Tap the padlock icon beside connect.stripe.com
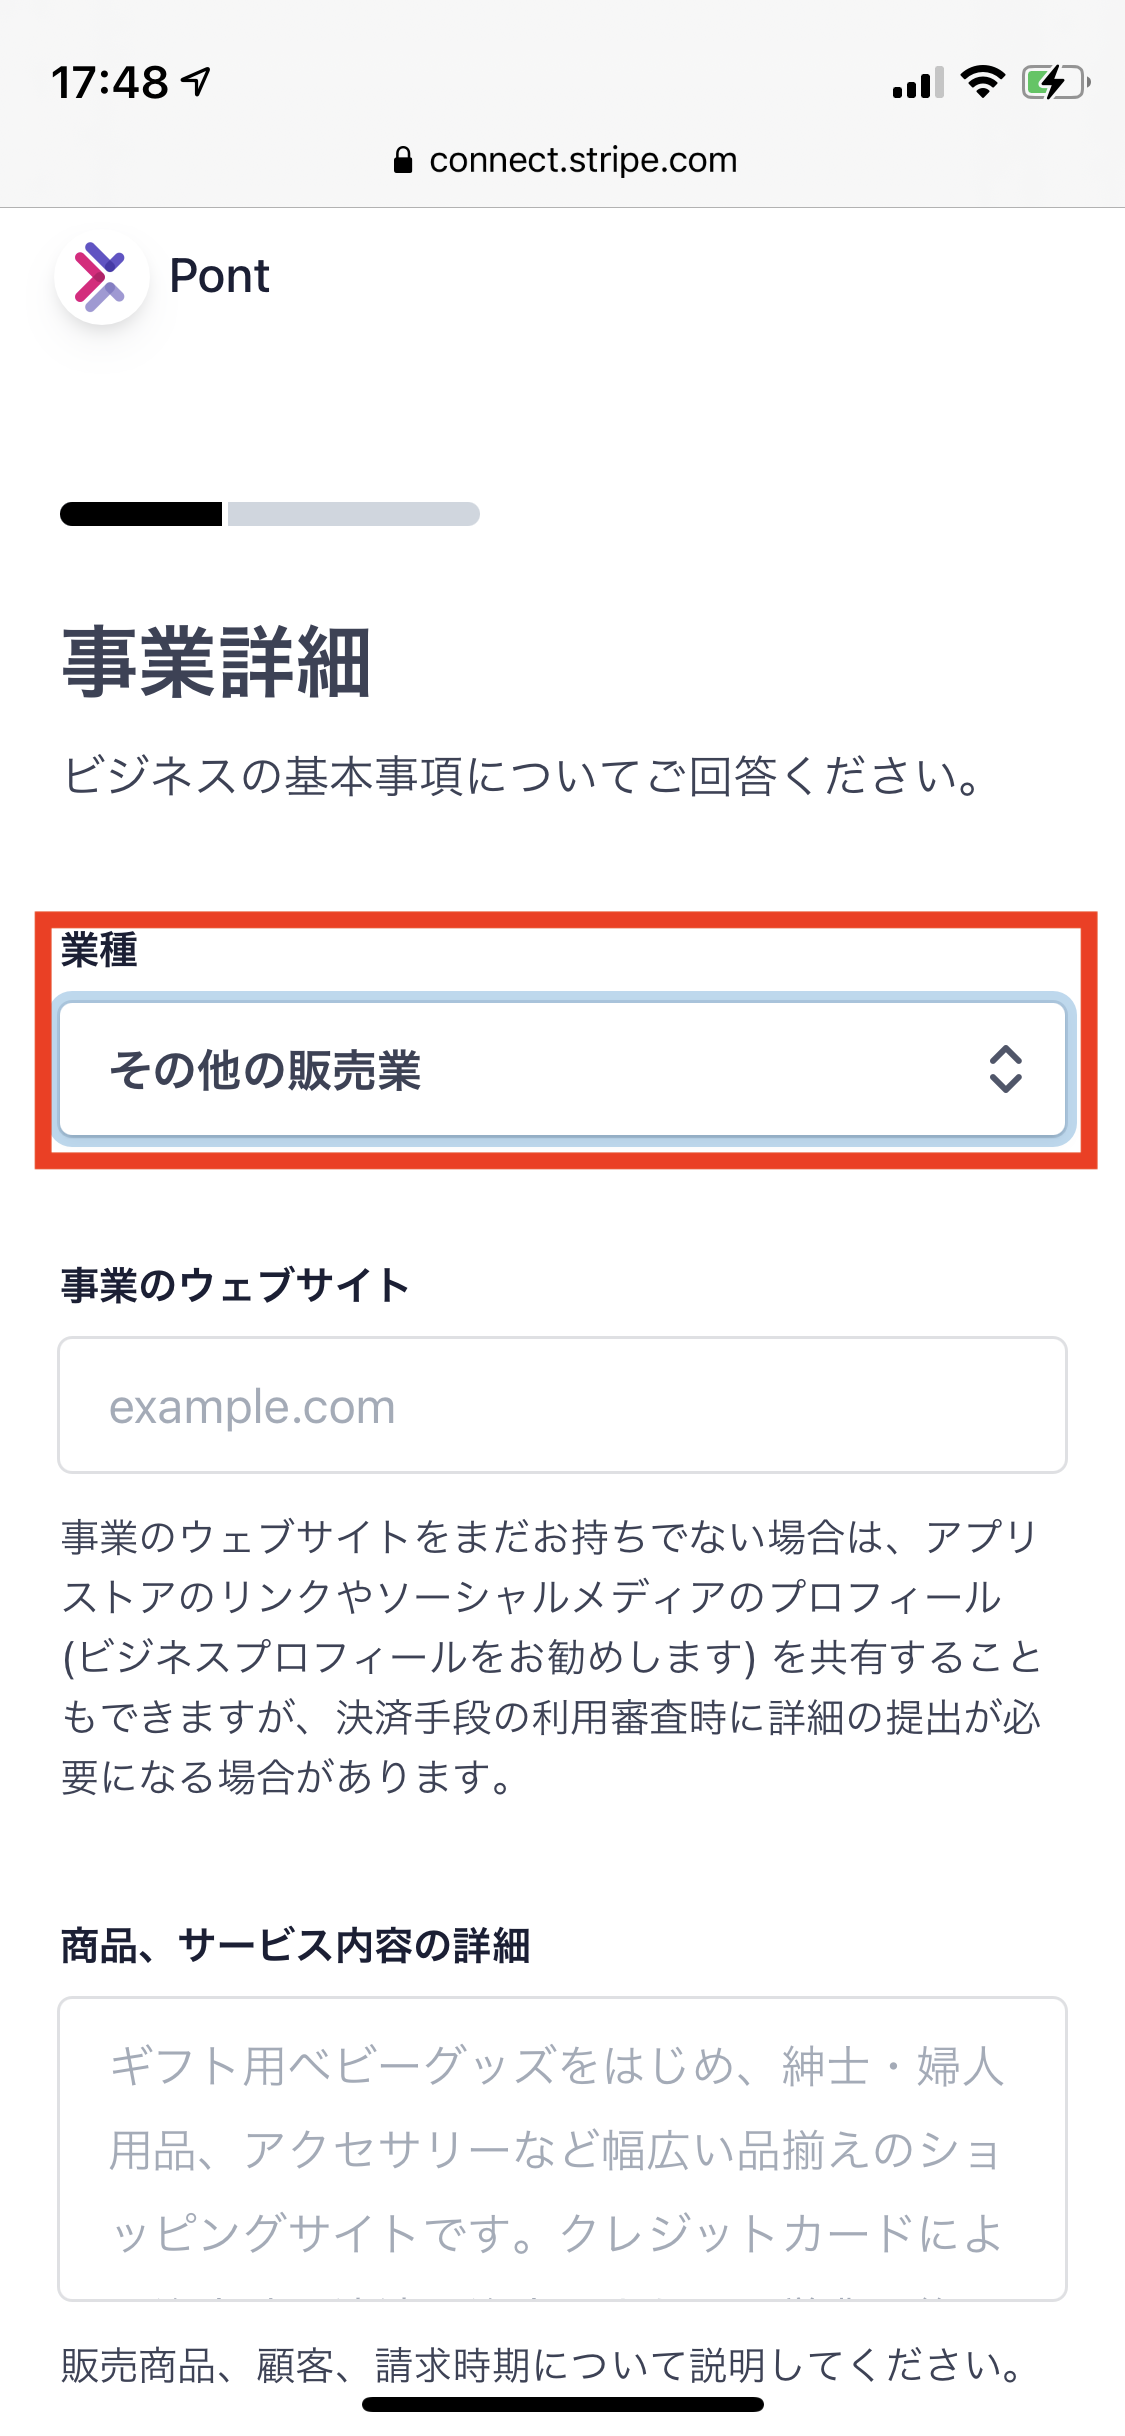The width and height of the screenshot is (1125, 2436). pyautogui.click(x=403, y=160)
